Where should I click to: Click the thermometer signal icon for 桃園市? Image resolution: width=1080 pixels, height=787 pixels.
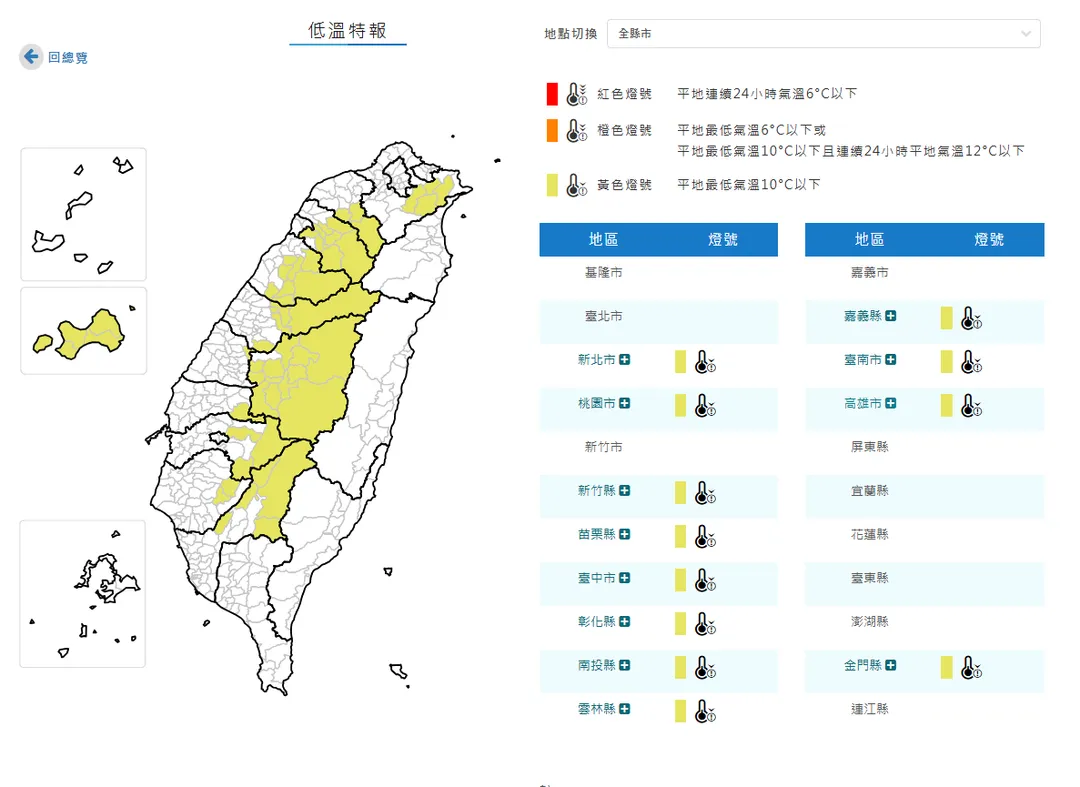coord(705,406)
